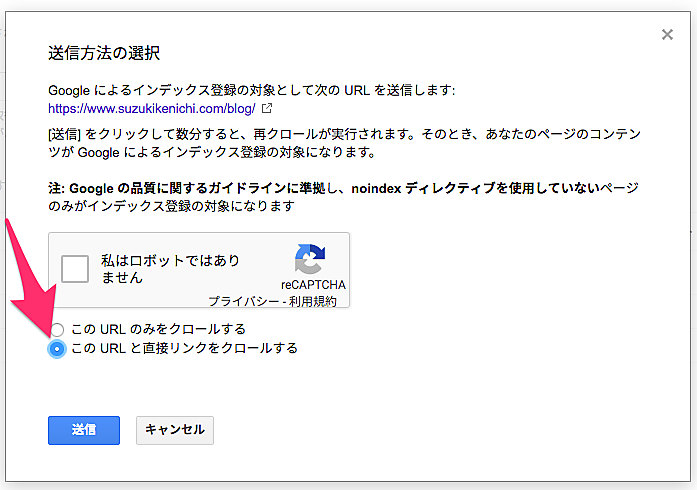
Task: Click the 送信方法の選択 dialog title
Action: pyautogui.click(x=104, y=53)
